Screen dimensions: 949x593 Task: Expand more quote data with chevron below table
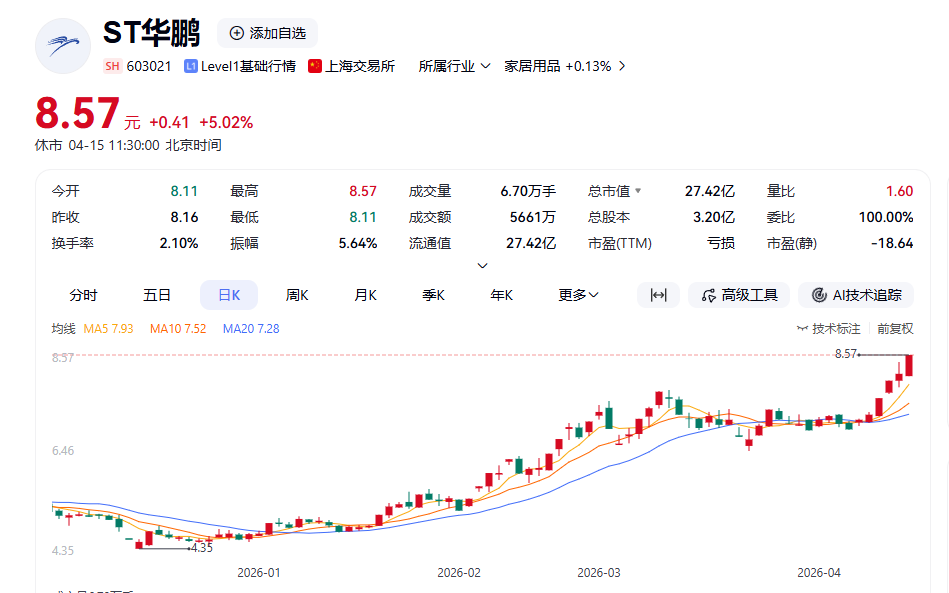tap(482, 266)
